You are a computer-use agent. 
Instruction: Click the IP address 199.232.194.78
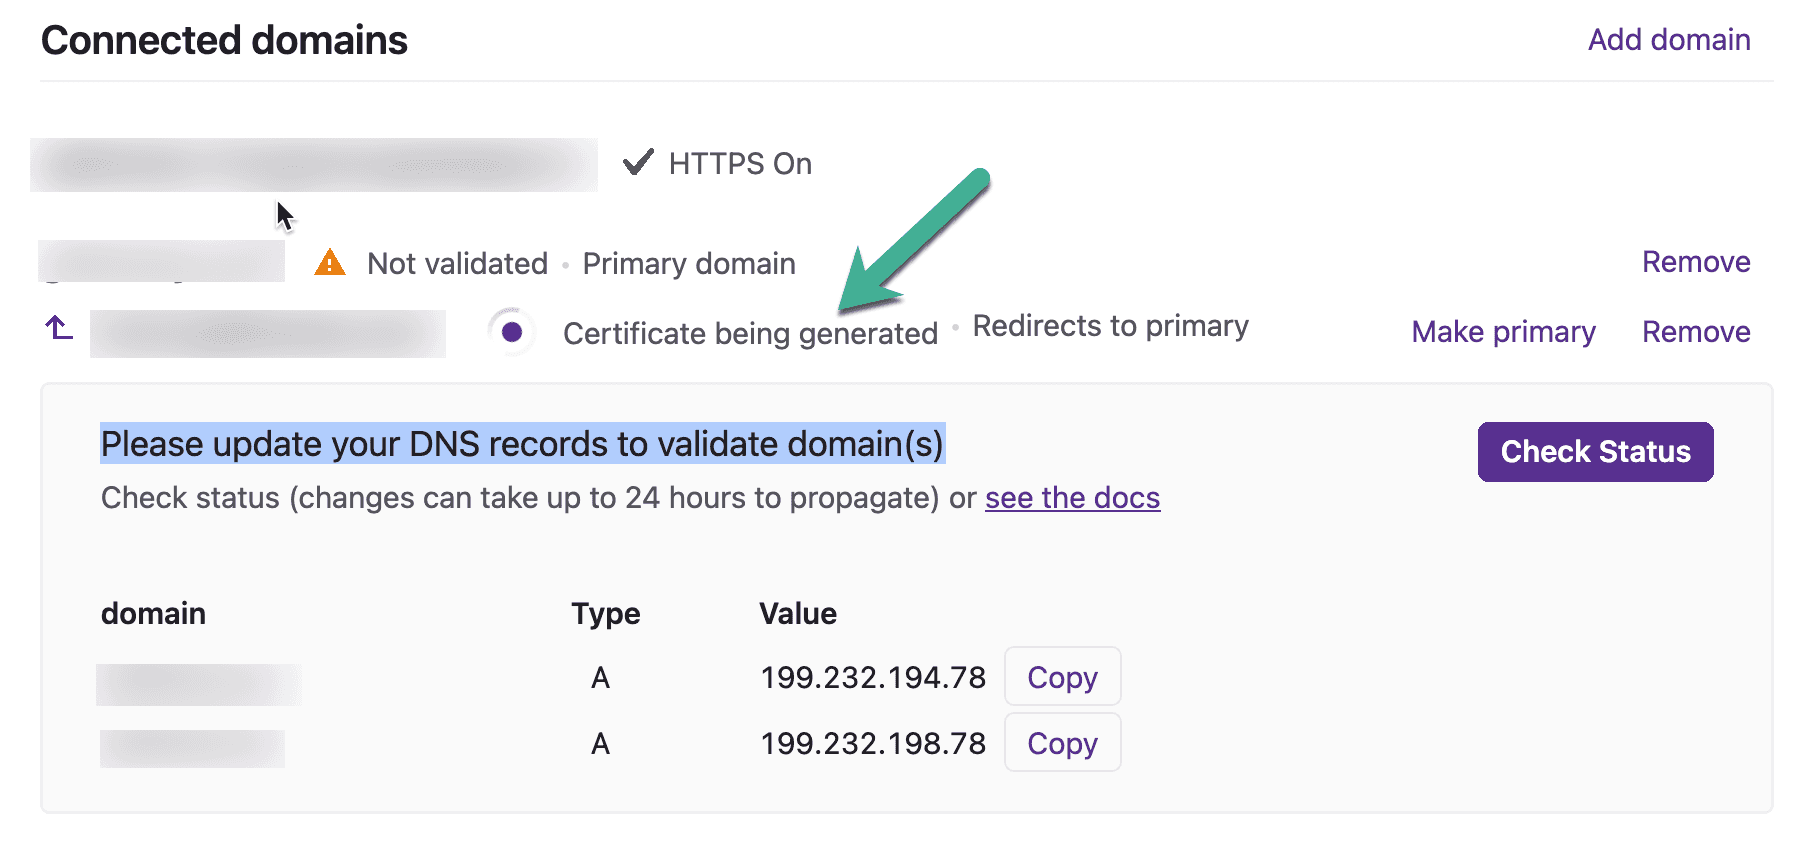[873, 678]
